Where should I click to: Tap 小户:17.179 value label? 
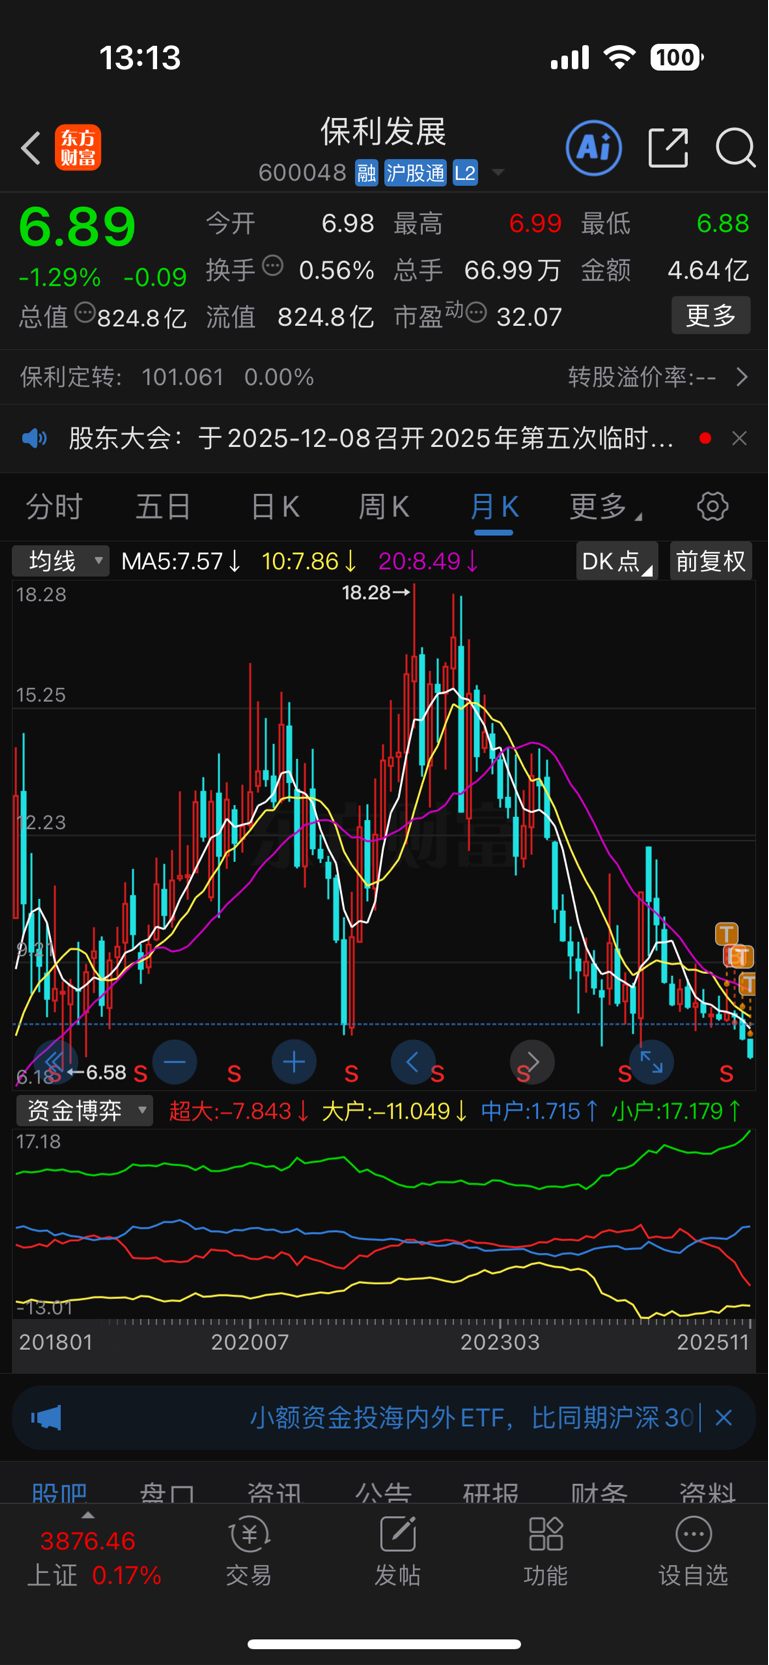(x=677, y=1111)
